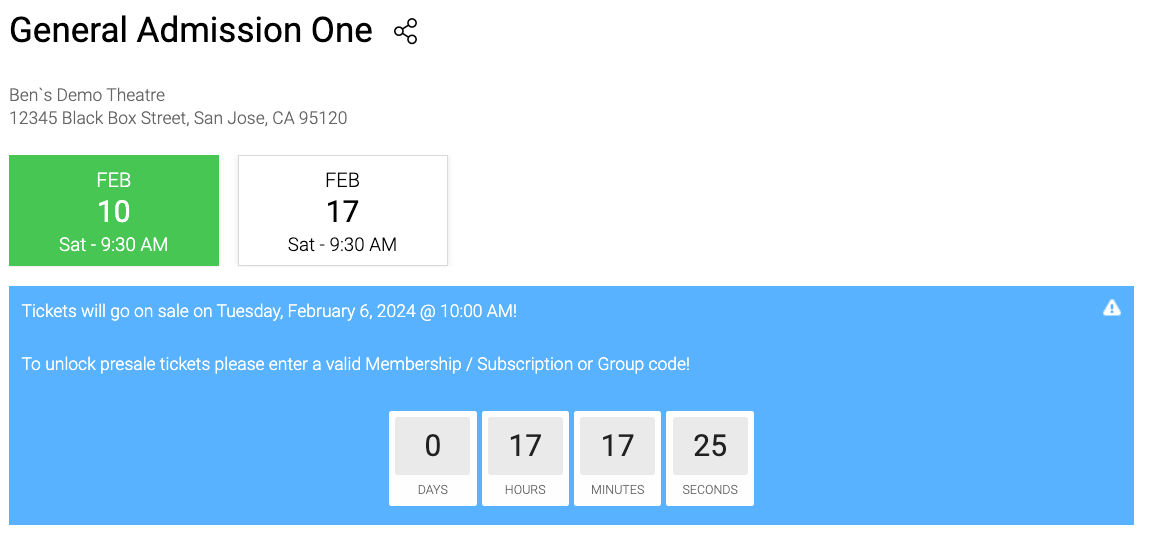Click Sat - 9:30 AM under FEB 17
This screenshot has width=1154, height=537.
(342, 245)
